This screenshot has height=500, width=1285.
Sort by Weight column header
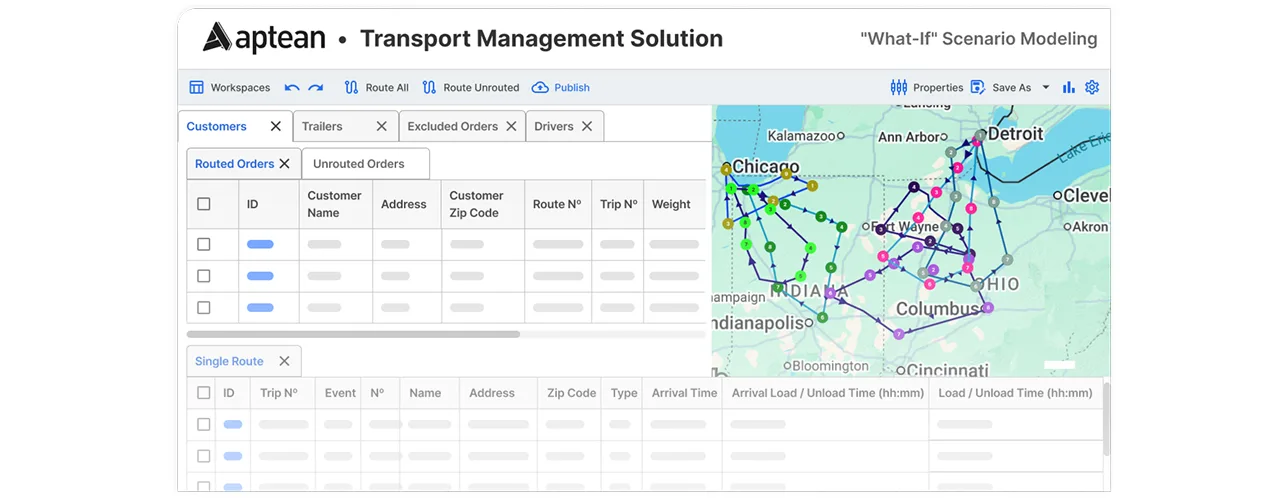(671, 204)
